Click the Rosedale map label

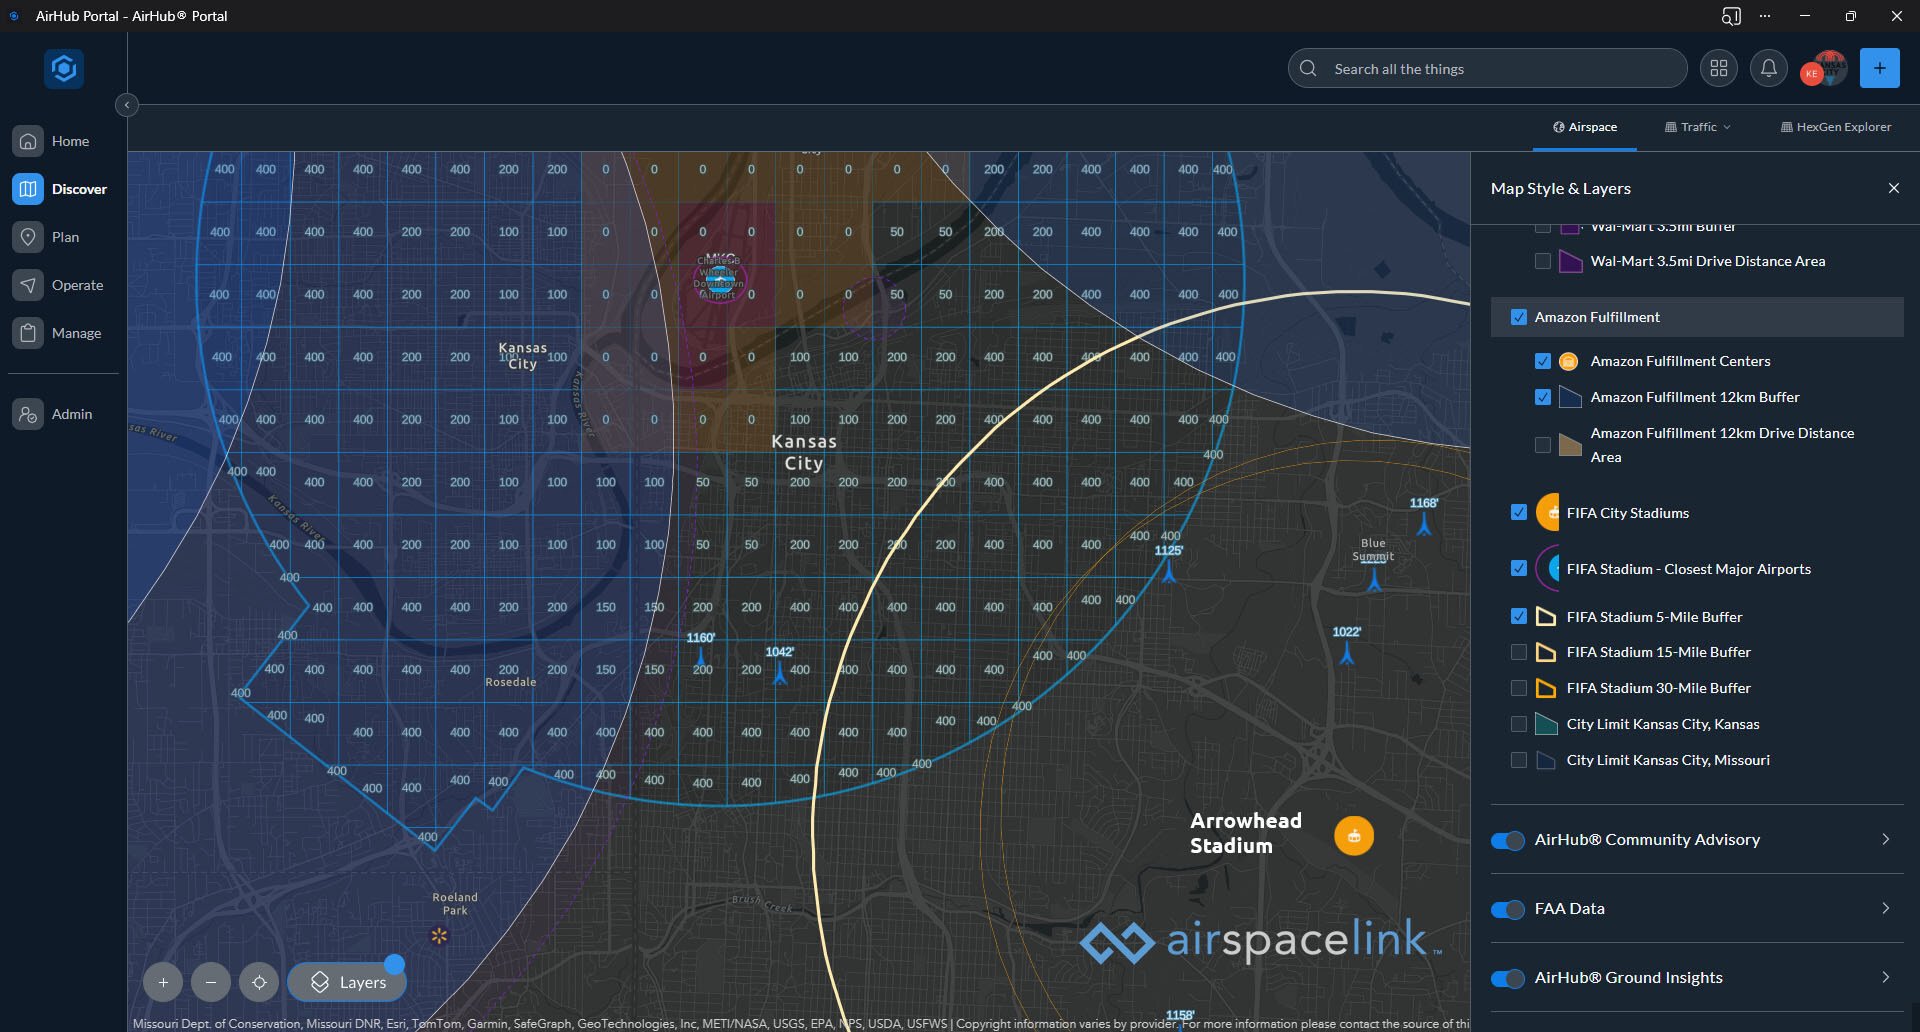coord(511,682)
